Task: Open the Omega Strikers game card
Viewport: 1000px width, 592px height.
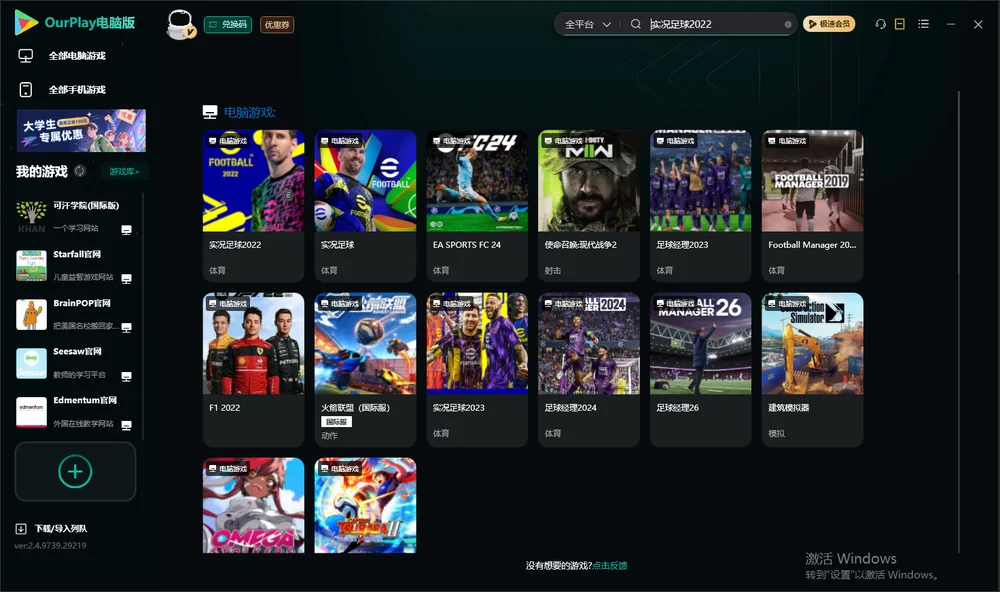Action: 253,505
